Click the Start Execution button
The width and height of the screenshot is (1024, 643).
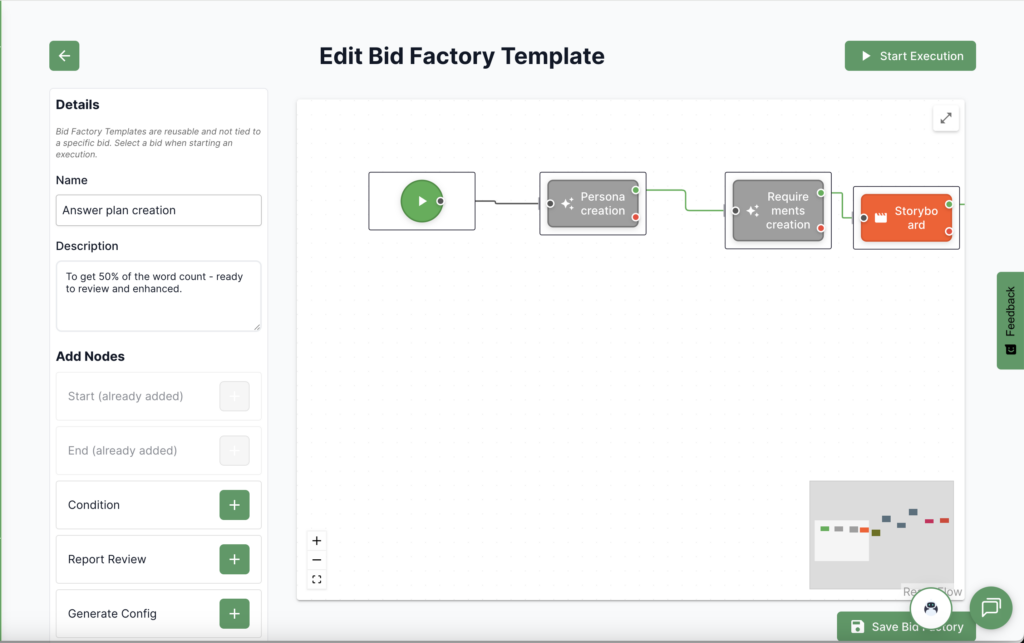click(x=910, y=56)
